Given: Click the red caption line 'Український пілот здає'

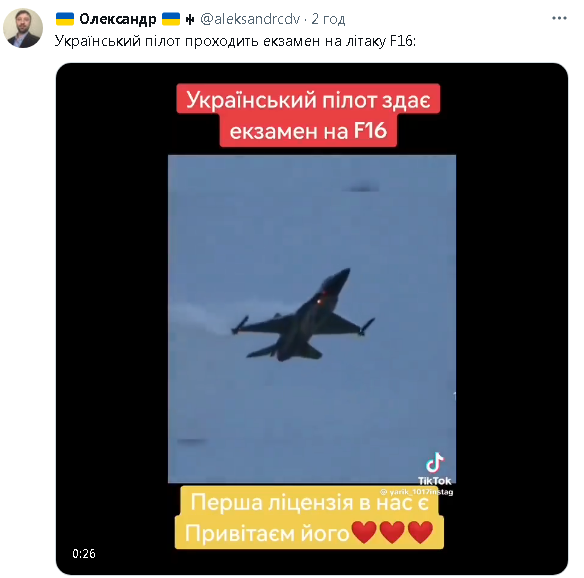Looking at the screenshot, I should [x=308, y=99].
